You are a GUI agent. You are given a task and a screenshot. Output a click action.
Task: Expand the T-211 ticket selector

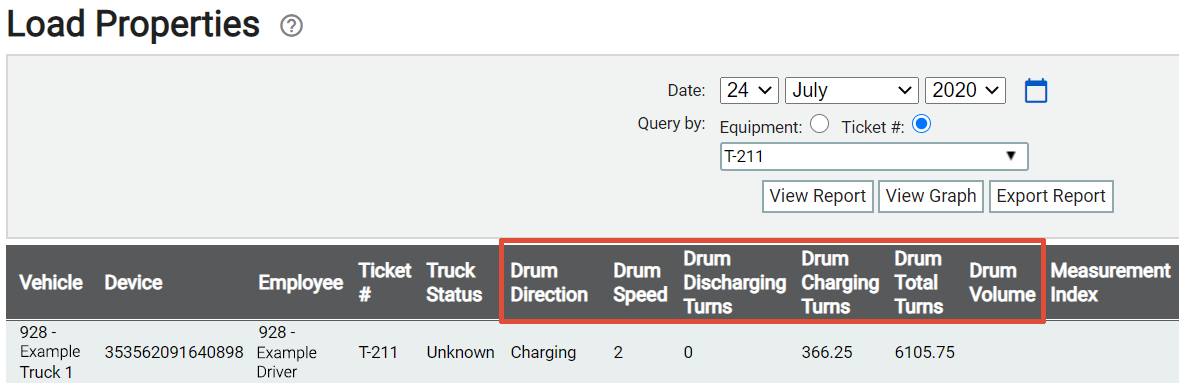point(874,157)
